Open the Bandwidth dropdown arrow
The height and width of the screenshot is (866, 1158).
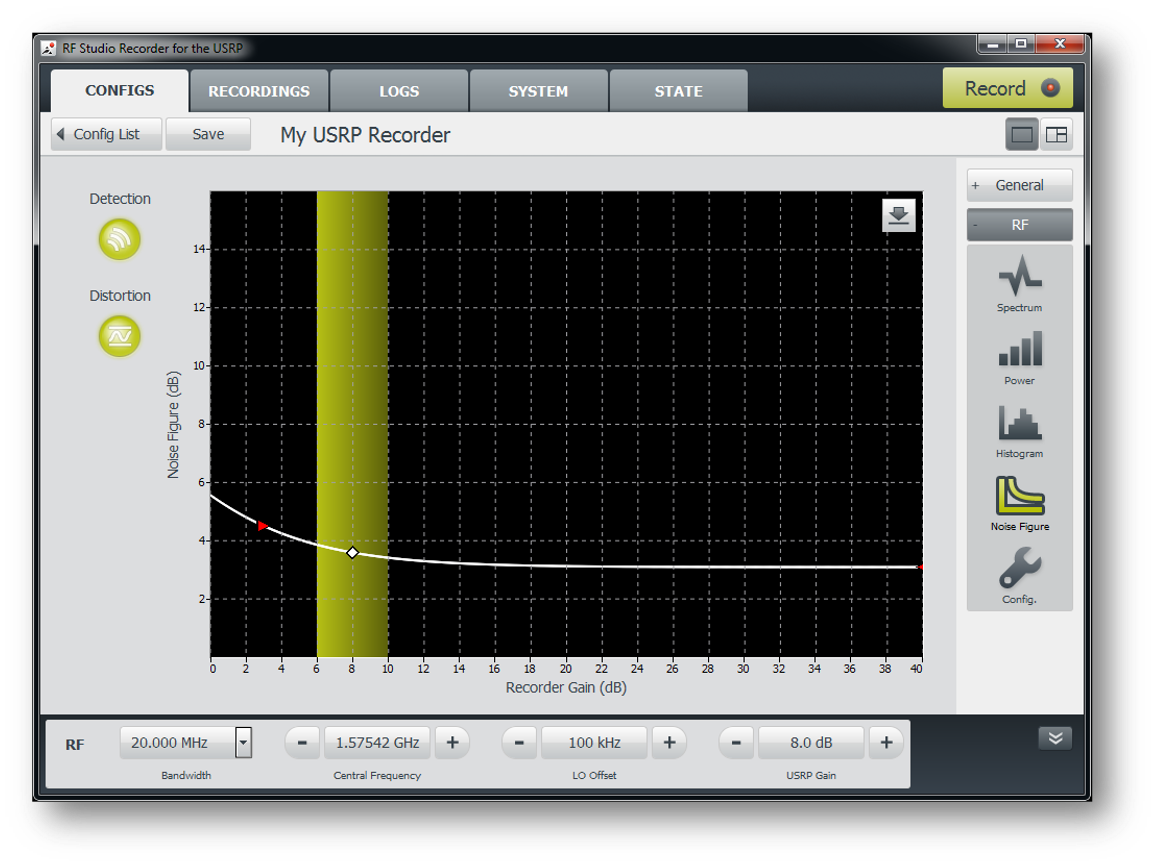pyautogui.click(x=243, y=743)
